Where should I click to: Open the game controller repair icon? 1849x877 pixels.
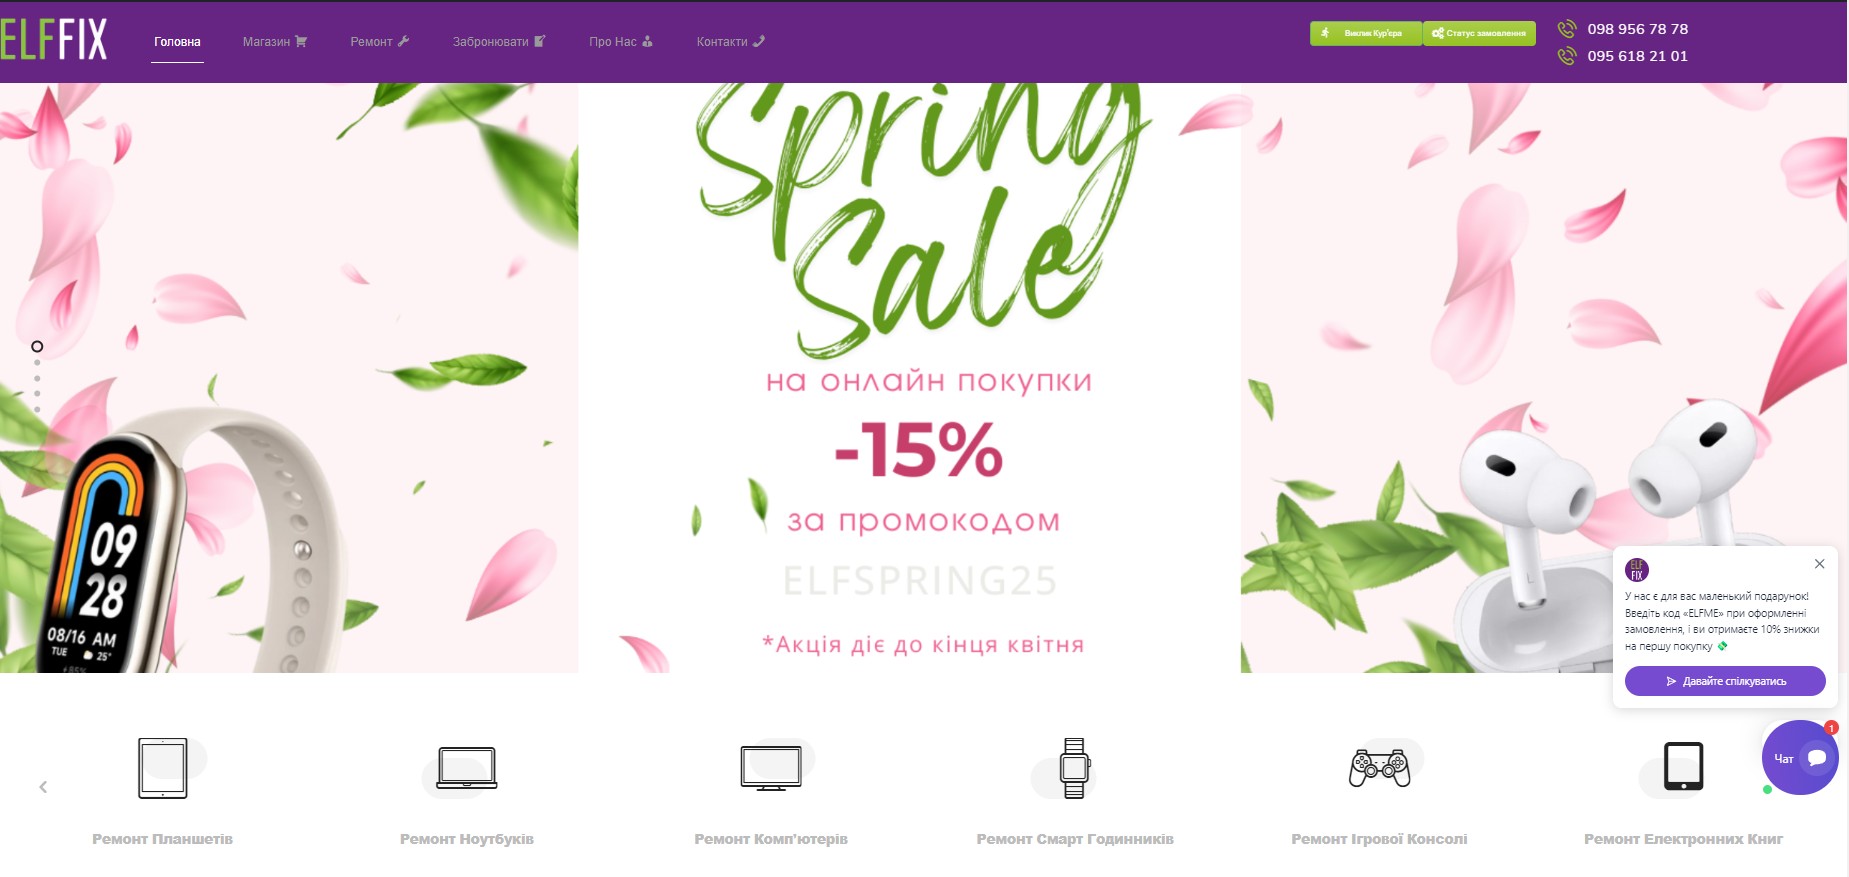pos(1379,768)
